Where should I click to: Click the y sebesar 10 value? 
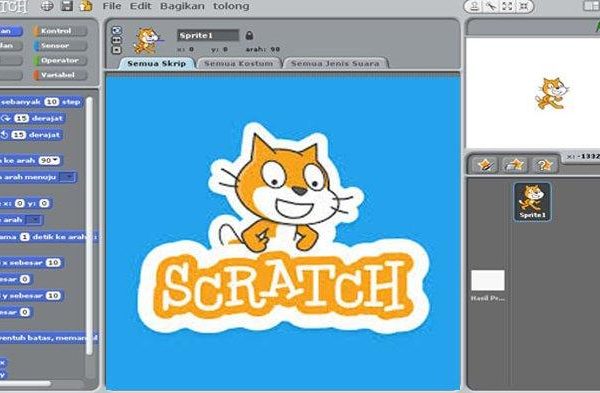point(53,295)
